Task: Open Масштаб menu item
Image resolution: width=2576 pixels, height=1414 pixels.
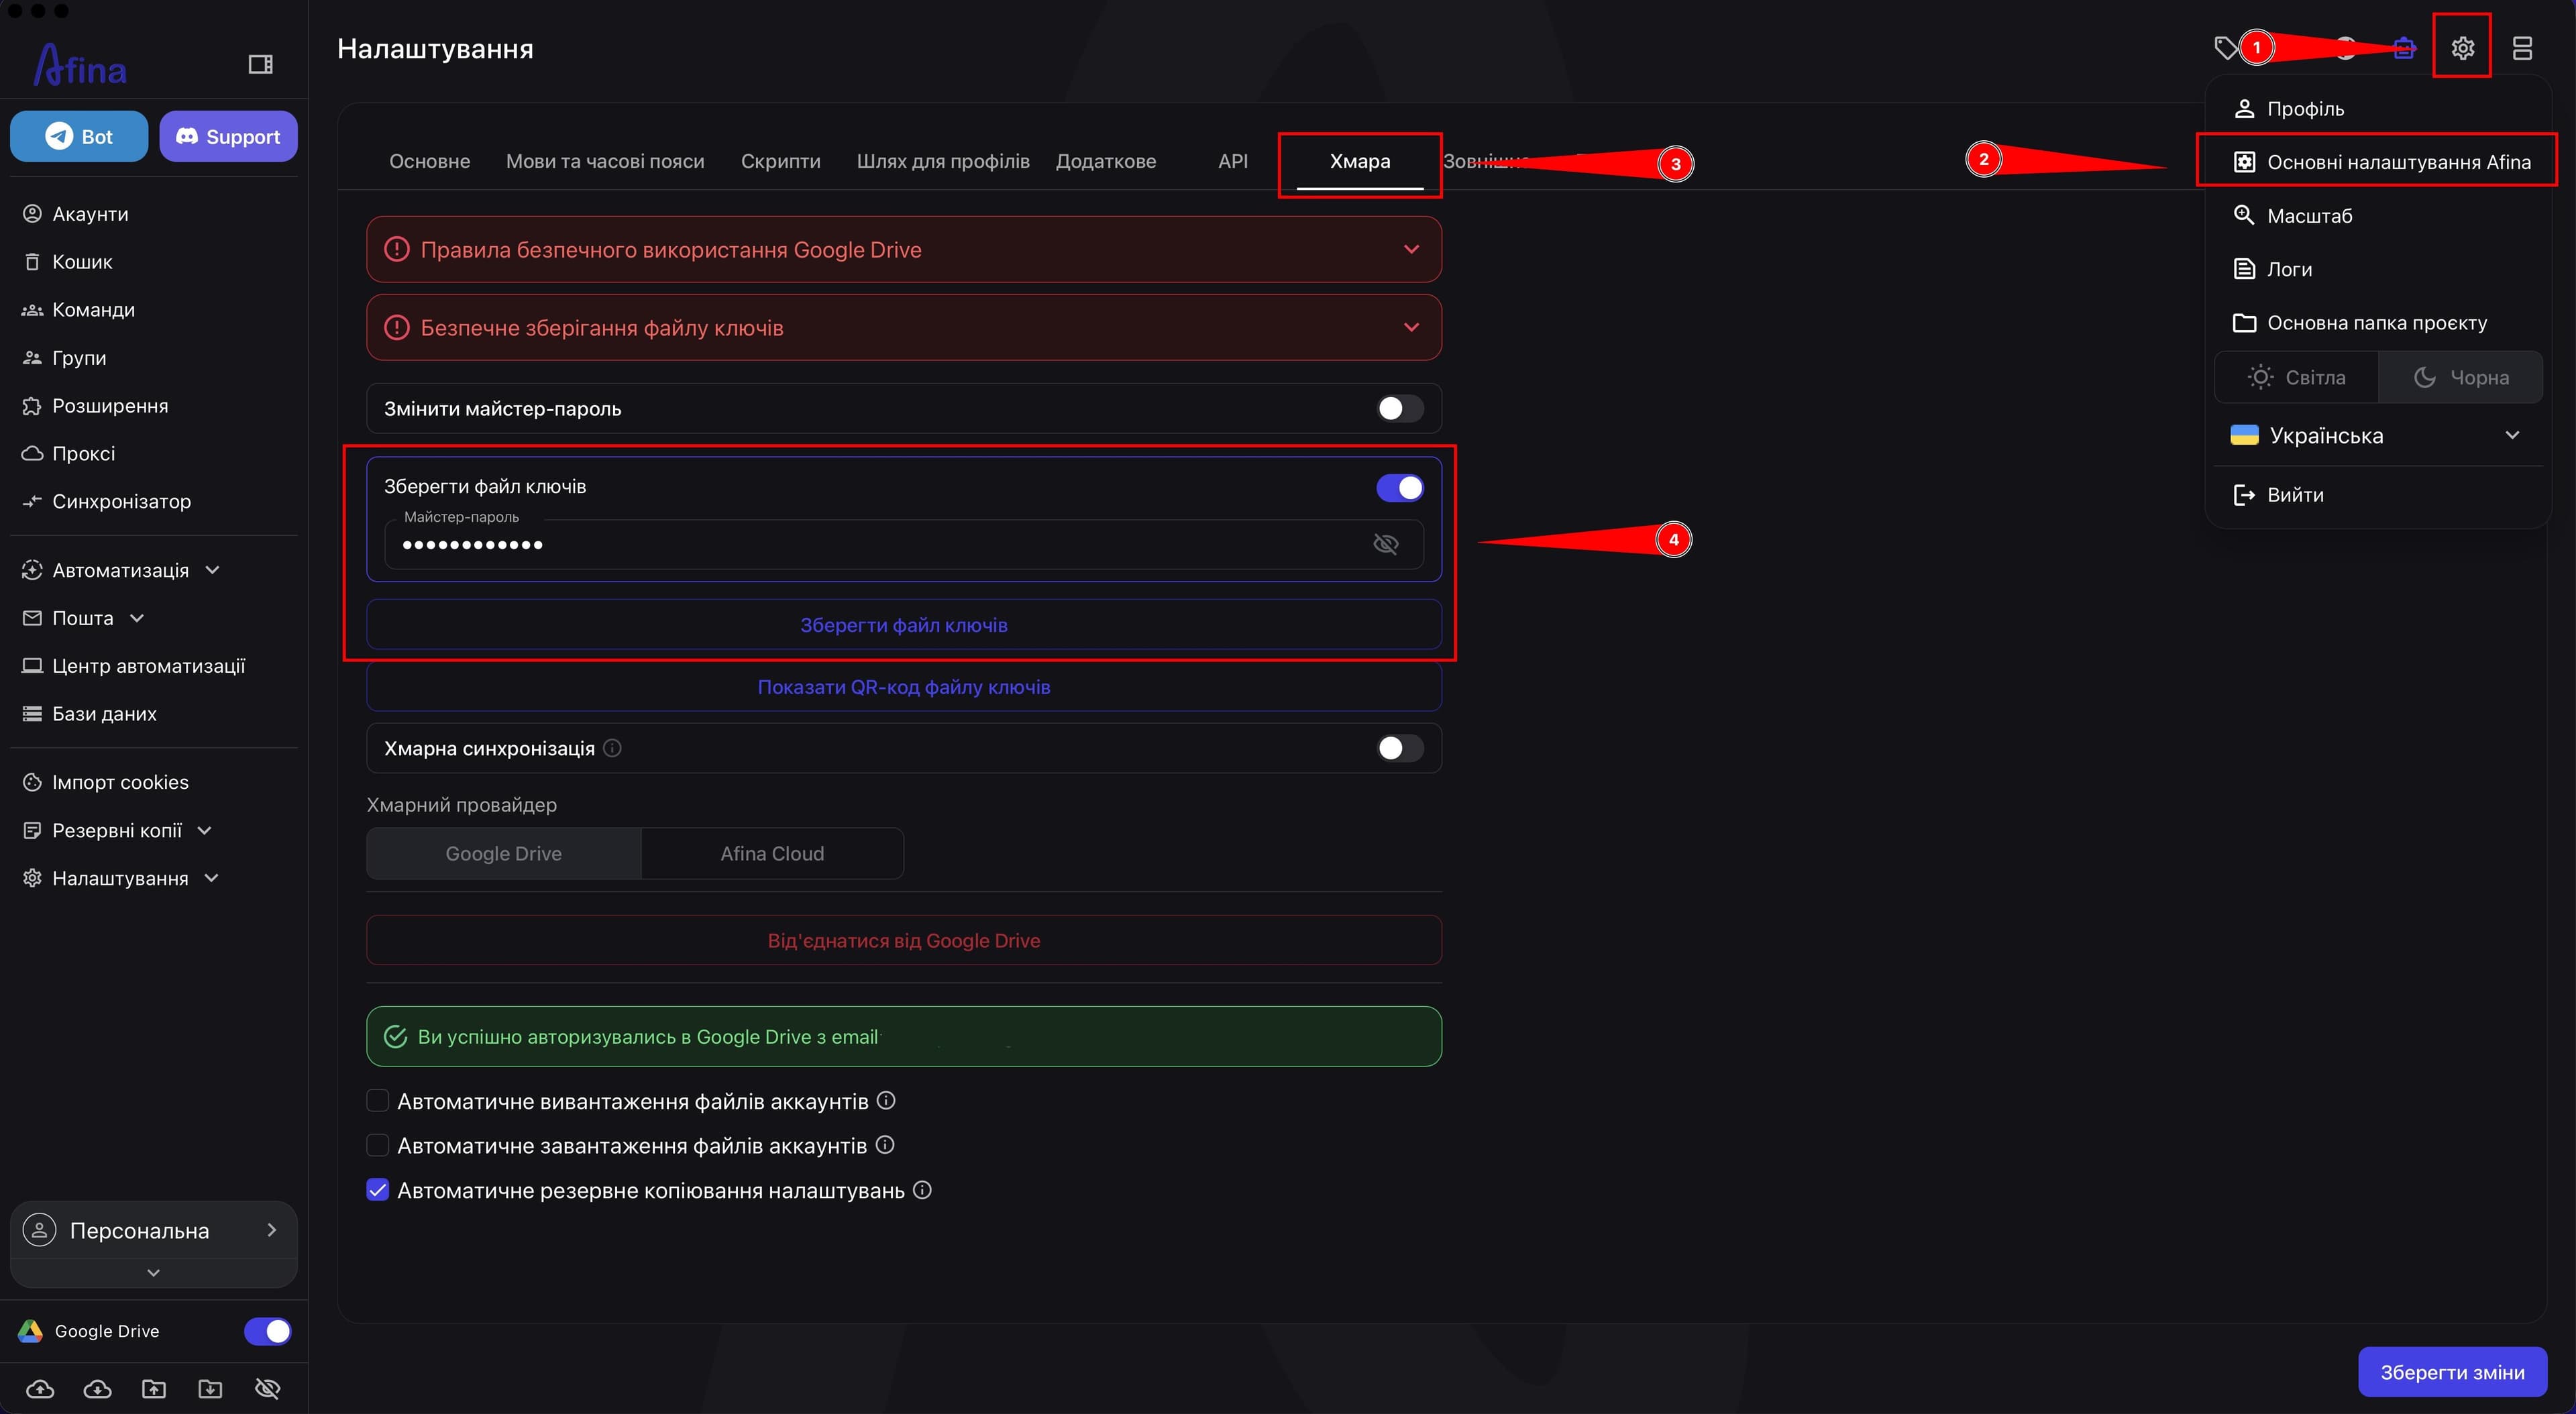Action: (x=2377, y=215)
